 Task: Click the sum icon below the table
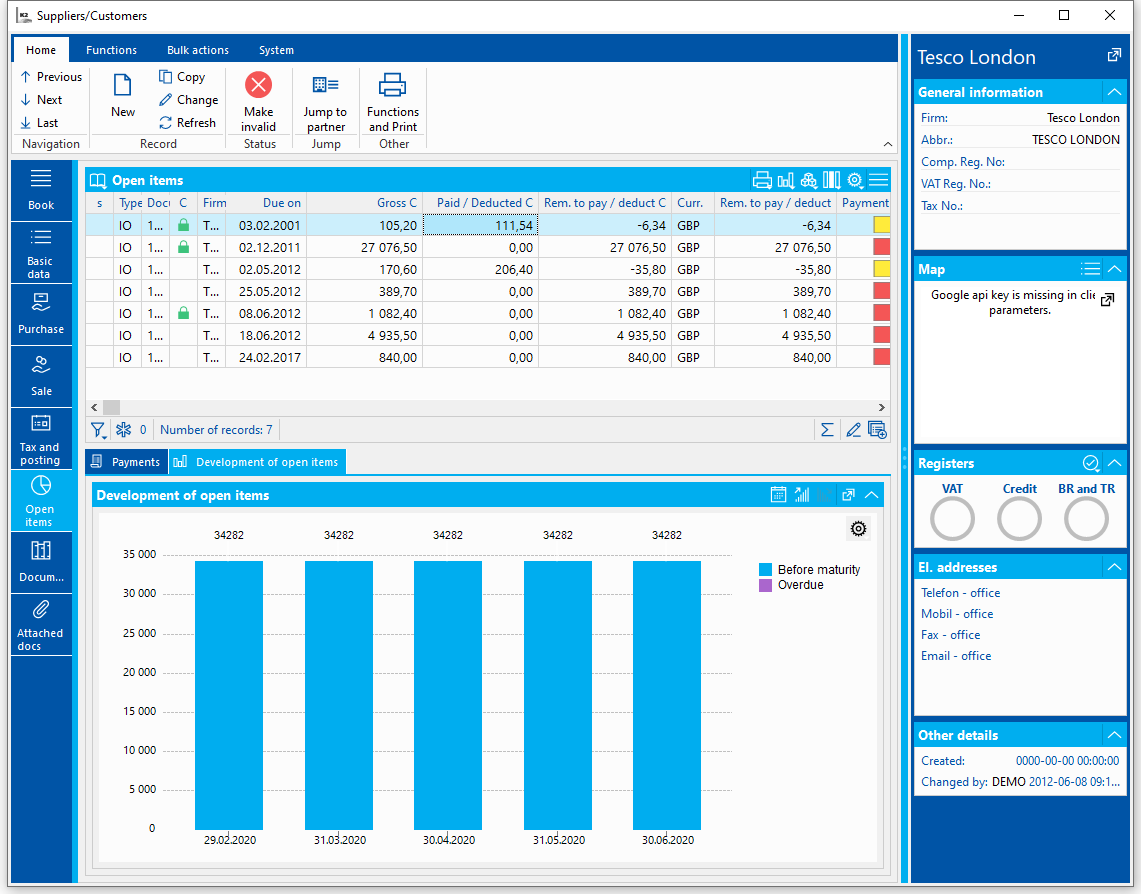pos(827,430)
